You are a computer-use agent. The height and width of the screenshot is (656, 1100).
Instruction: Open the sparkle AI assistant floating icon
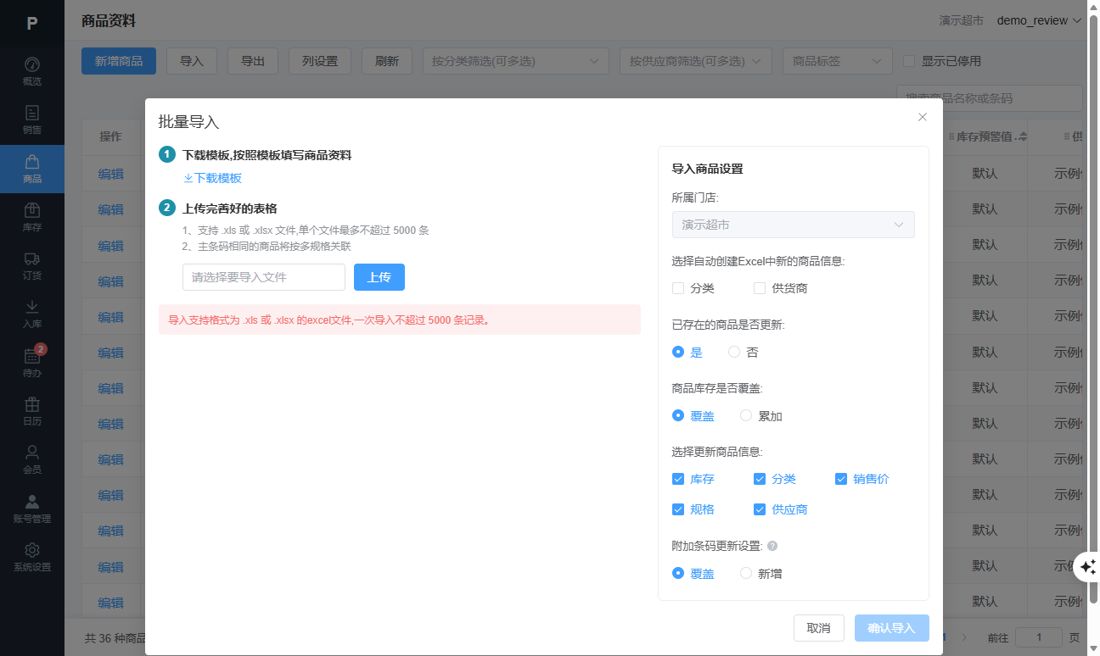[1087, 567]
